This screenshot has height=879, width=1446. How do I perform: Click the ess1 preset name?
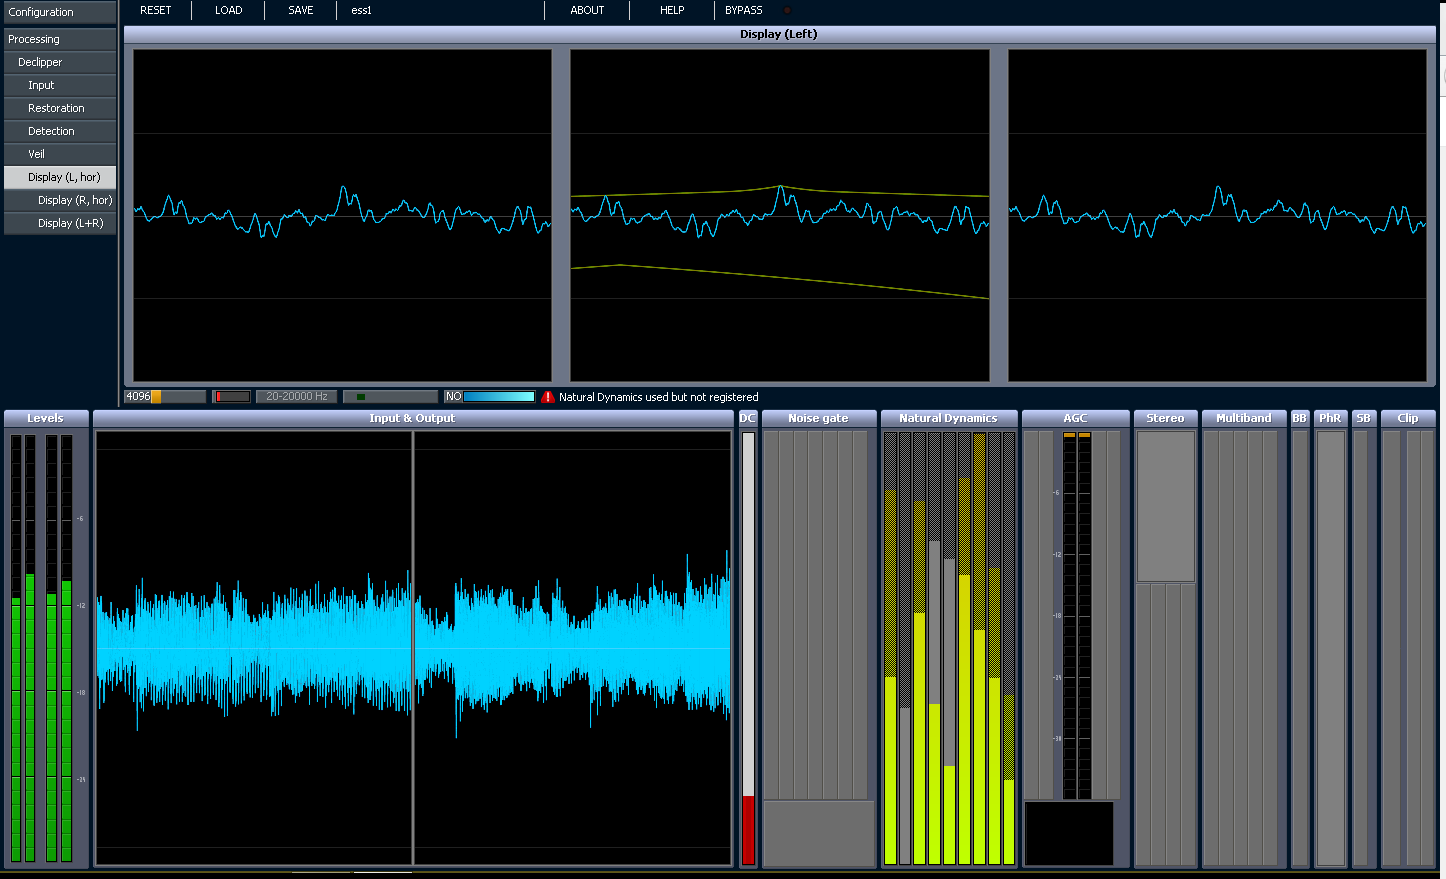pos(362,10)
